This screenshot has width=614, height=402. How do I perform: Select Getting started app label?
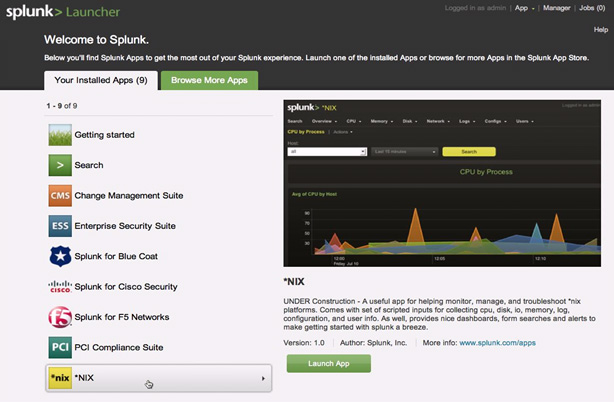(x=105, y=135)
